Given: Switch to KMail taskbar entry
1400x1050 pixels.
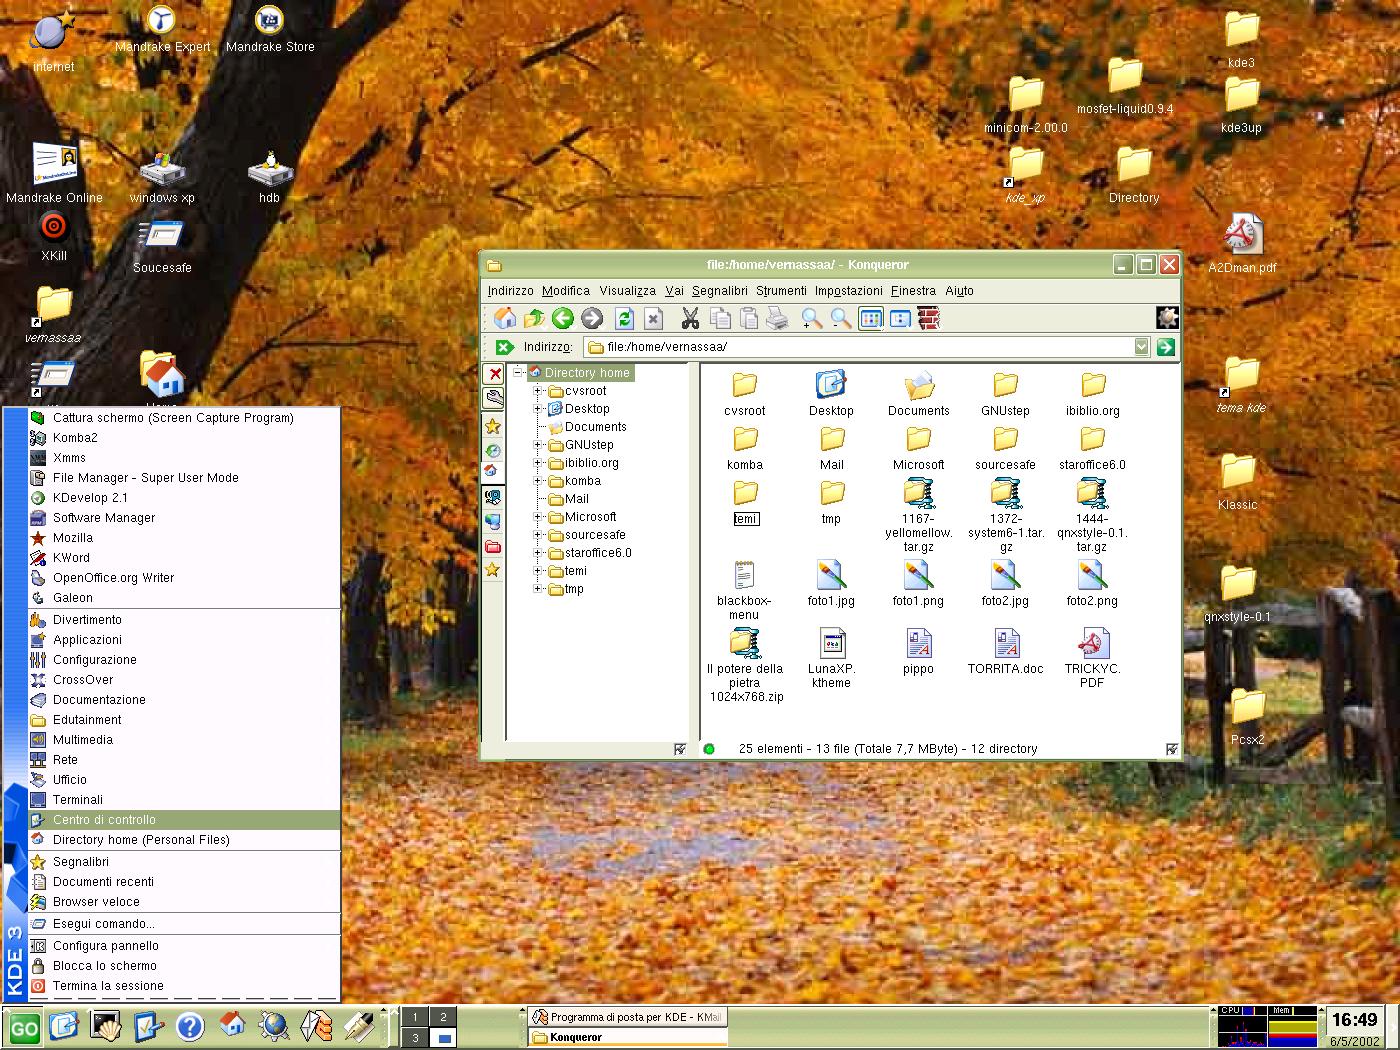Looking at the screenshot, I should coord(627,1017).
